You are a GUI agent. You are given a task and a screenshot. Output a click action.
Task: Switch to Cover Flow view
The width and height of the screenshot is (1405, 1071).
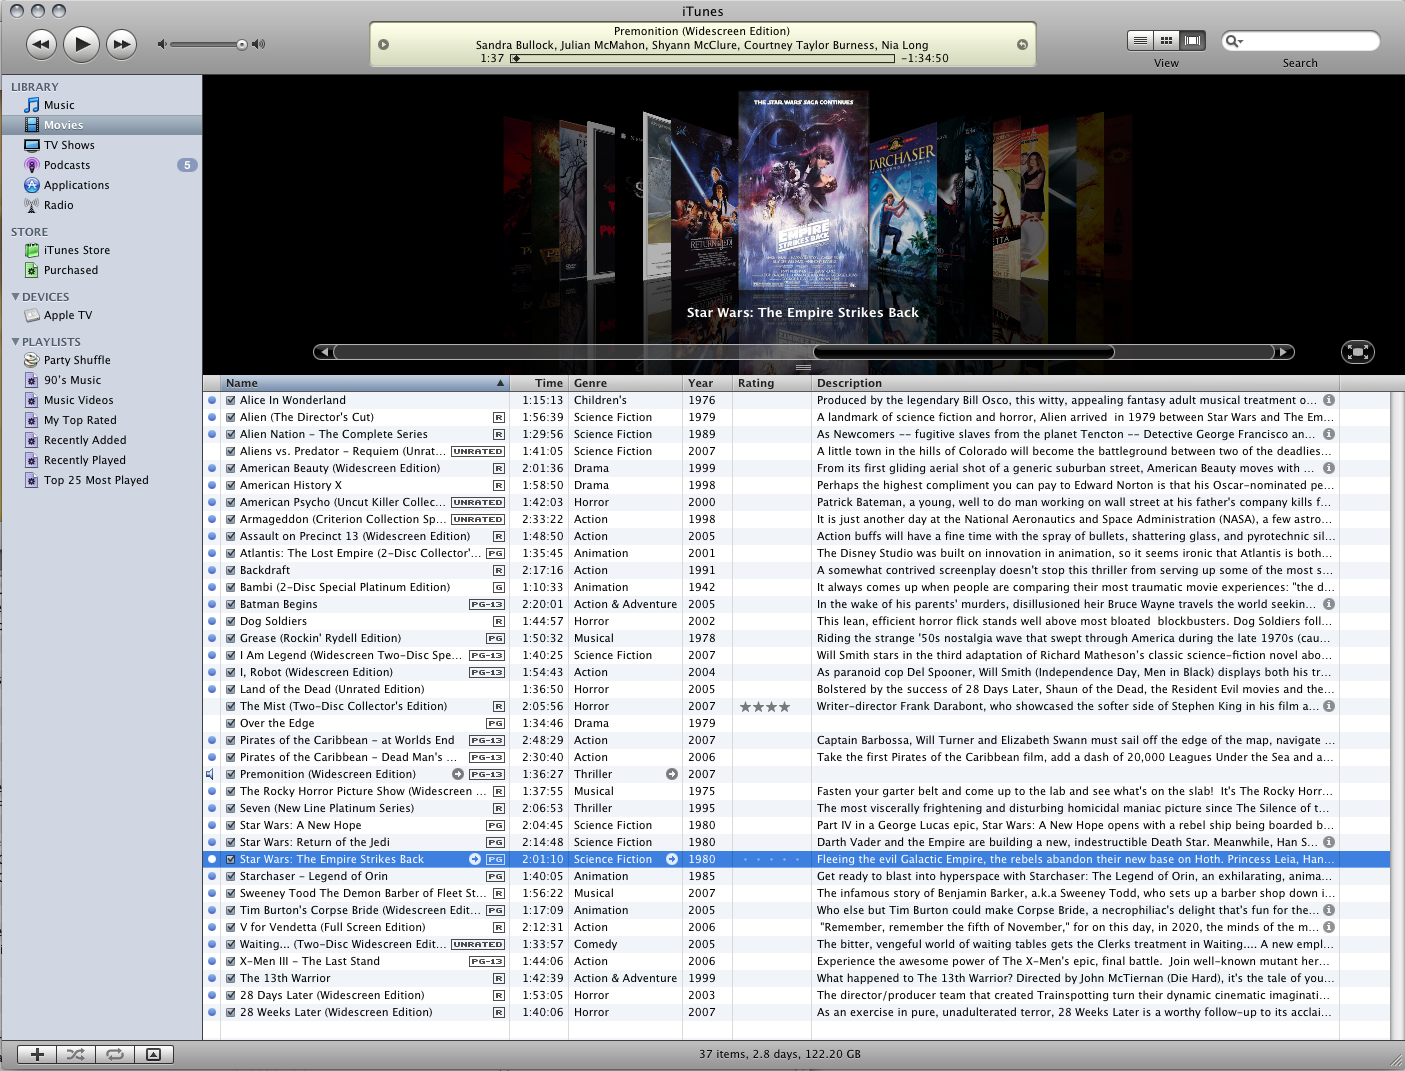(1192, 40)
